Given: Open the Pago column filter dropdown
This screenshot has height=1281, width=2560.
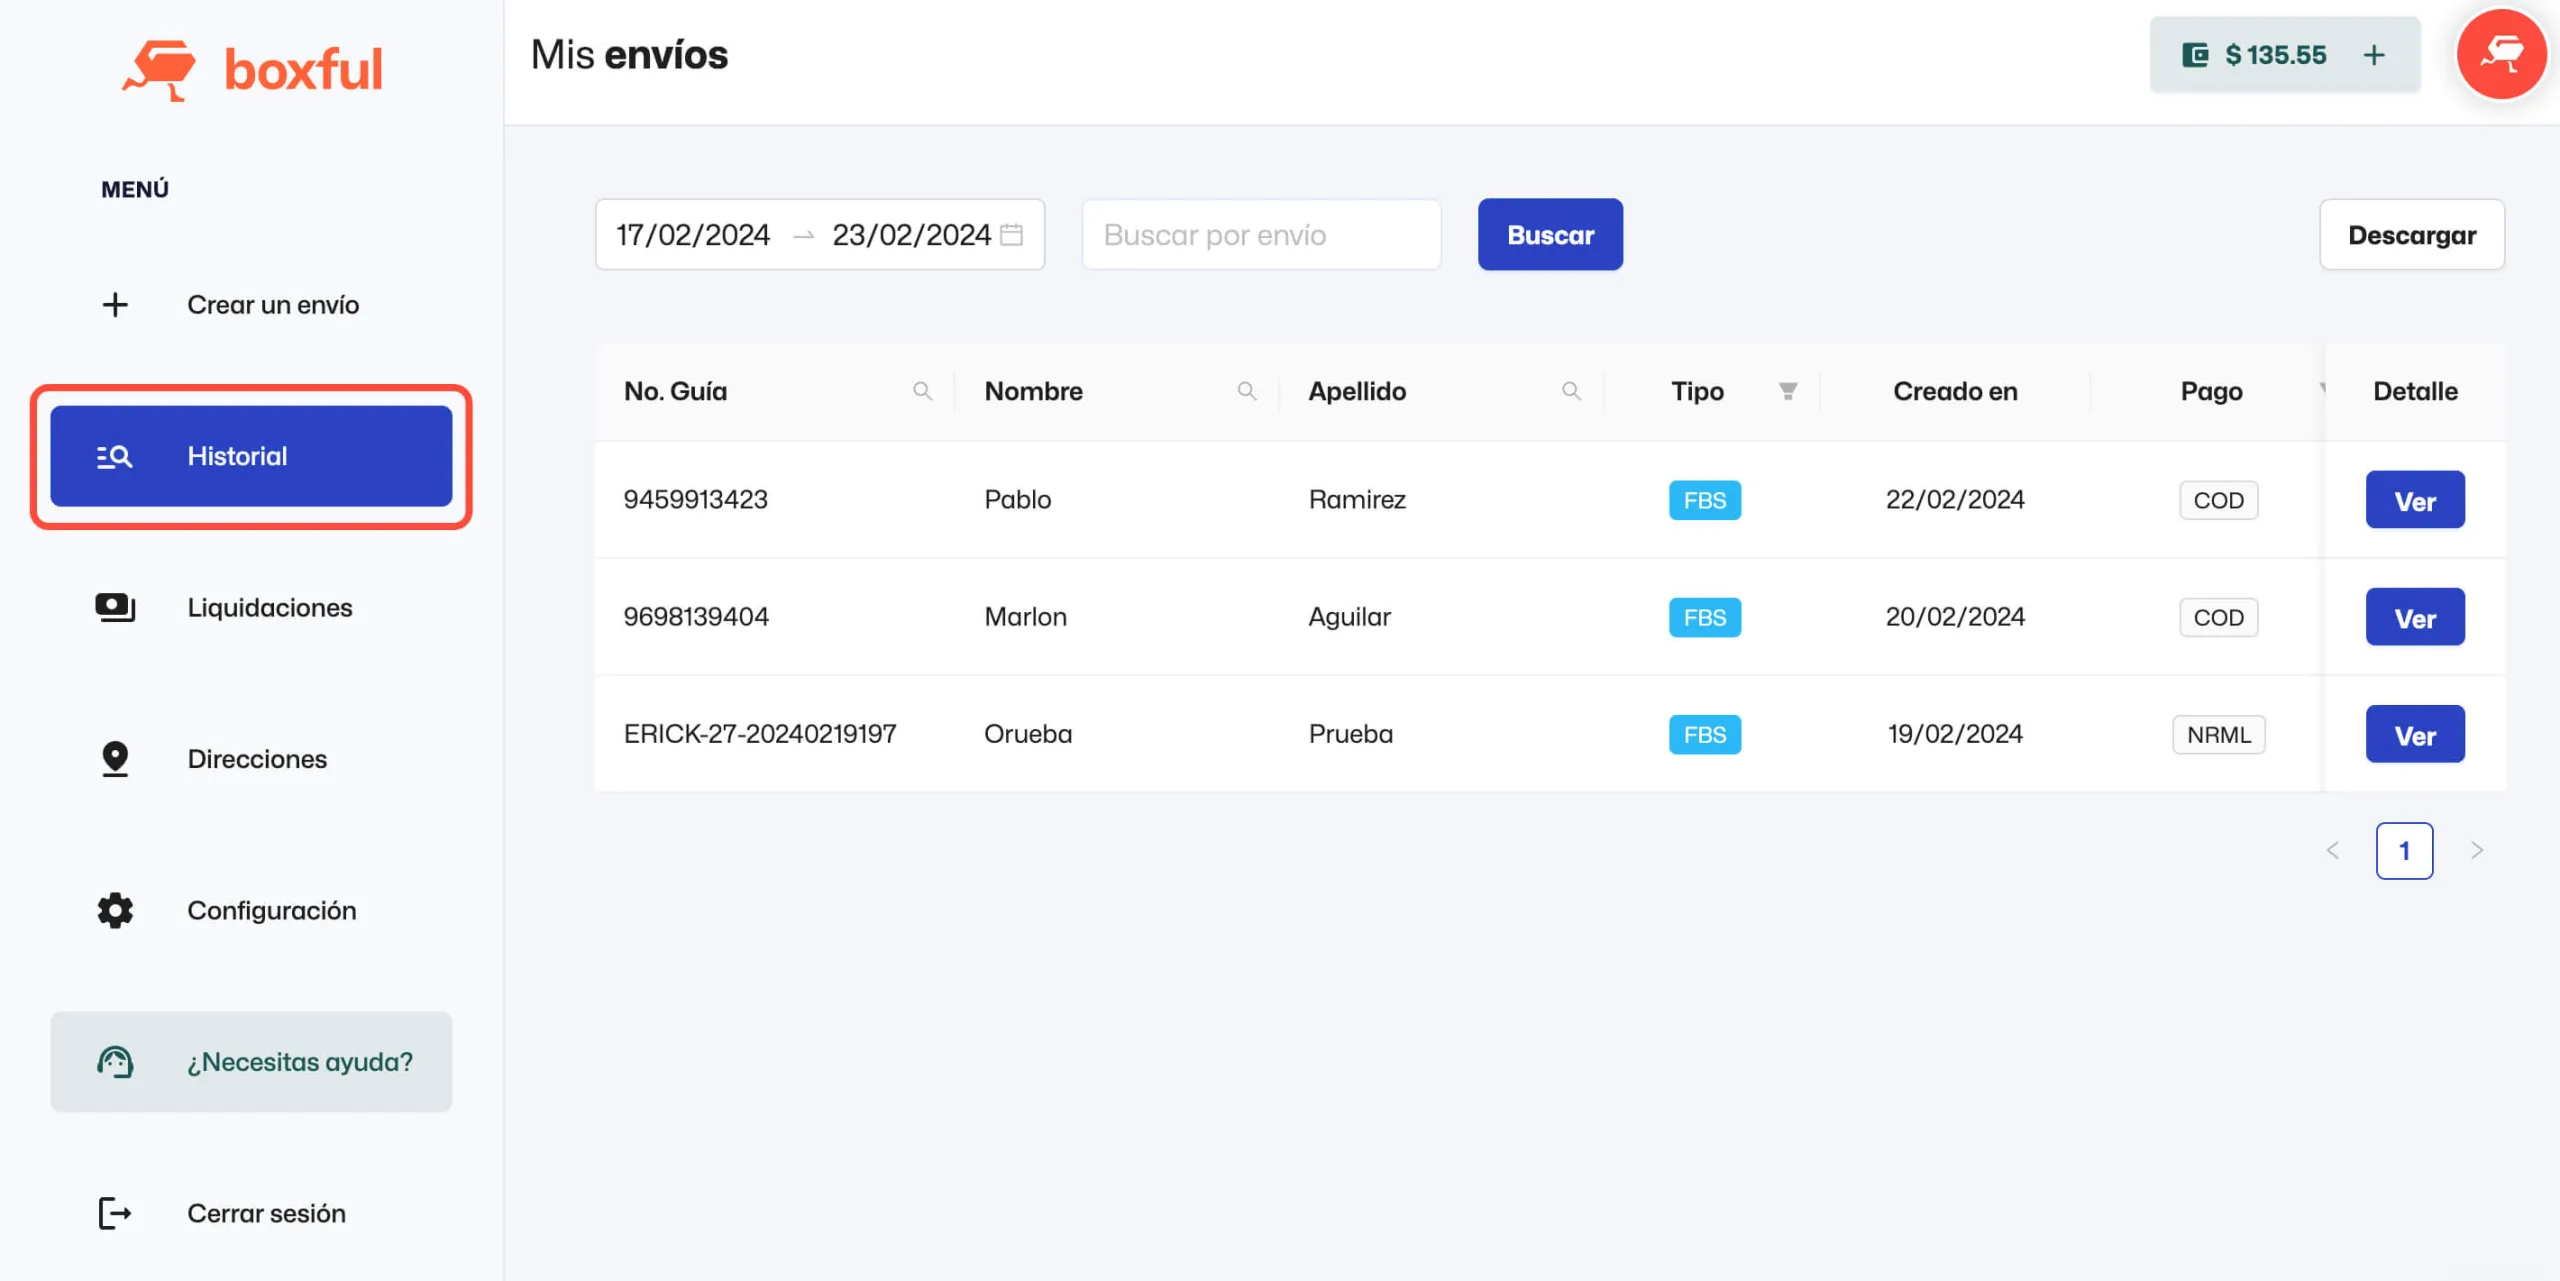Looking at the screenshot, I should pos(2320,390).
